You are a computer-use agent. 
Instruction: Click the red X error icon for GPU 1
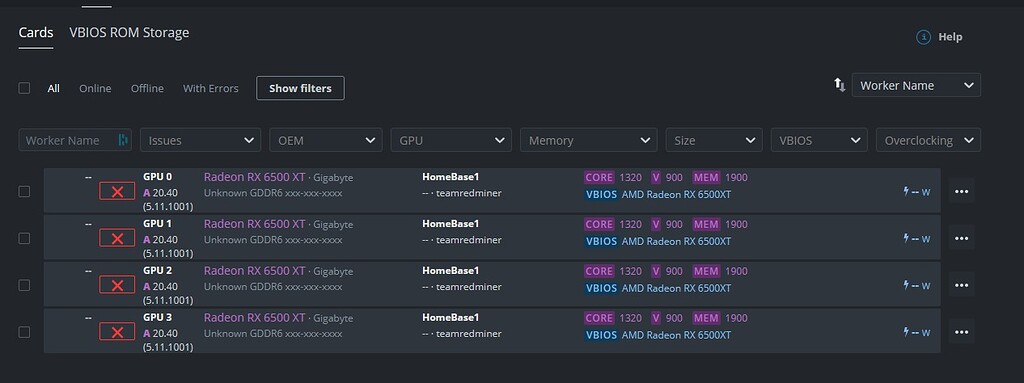click(117, 239)
